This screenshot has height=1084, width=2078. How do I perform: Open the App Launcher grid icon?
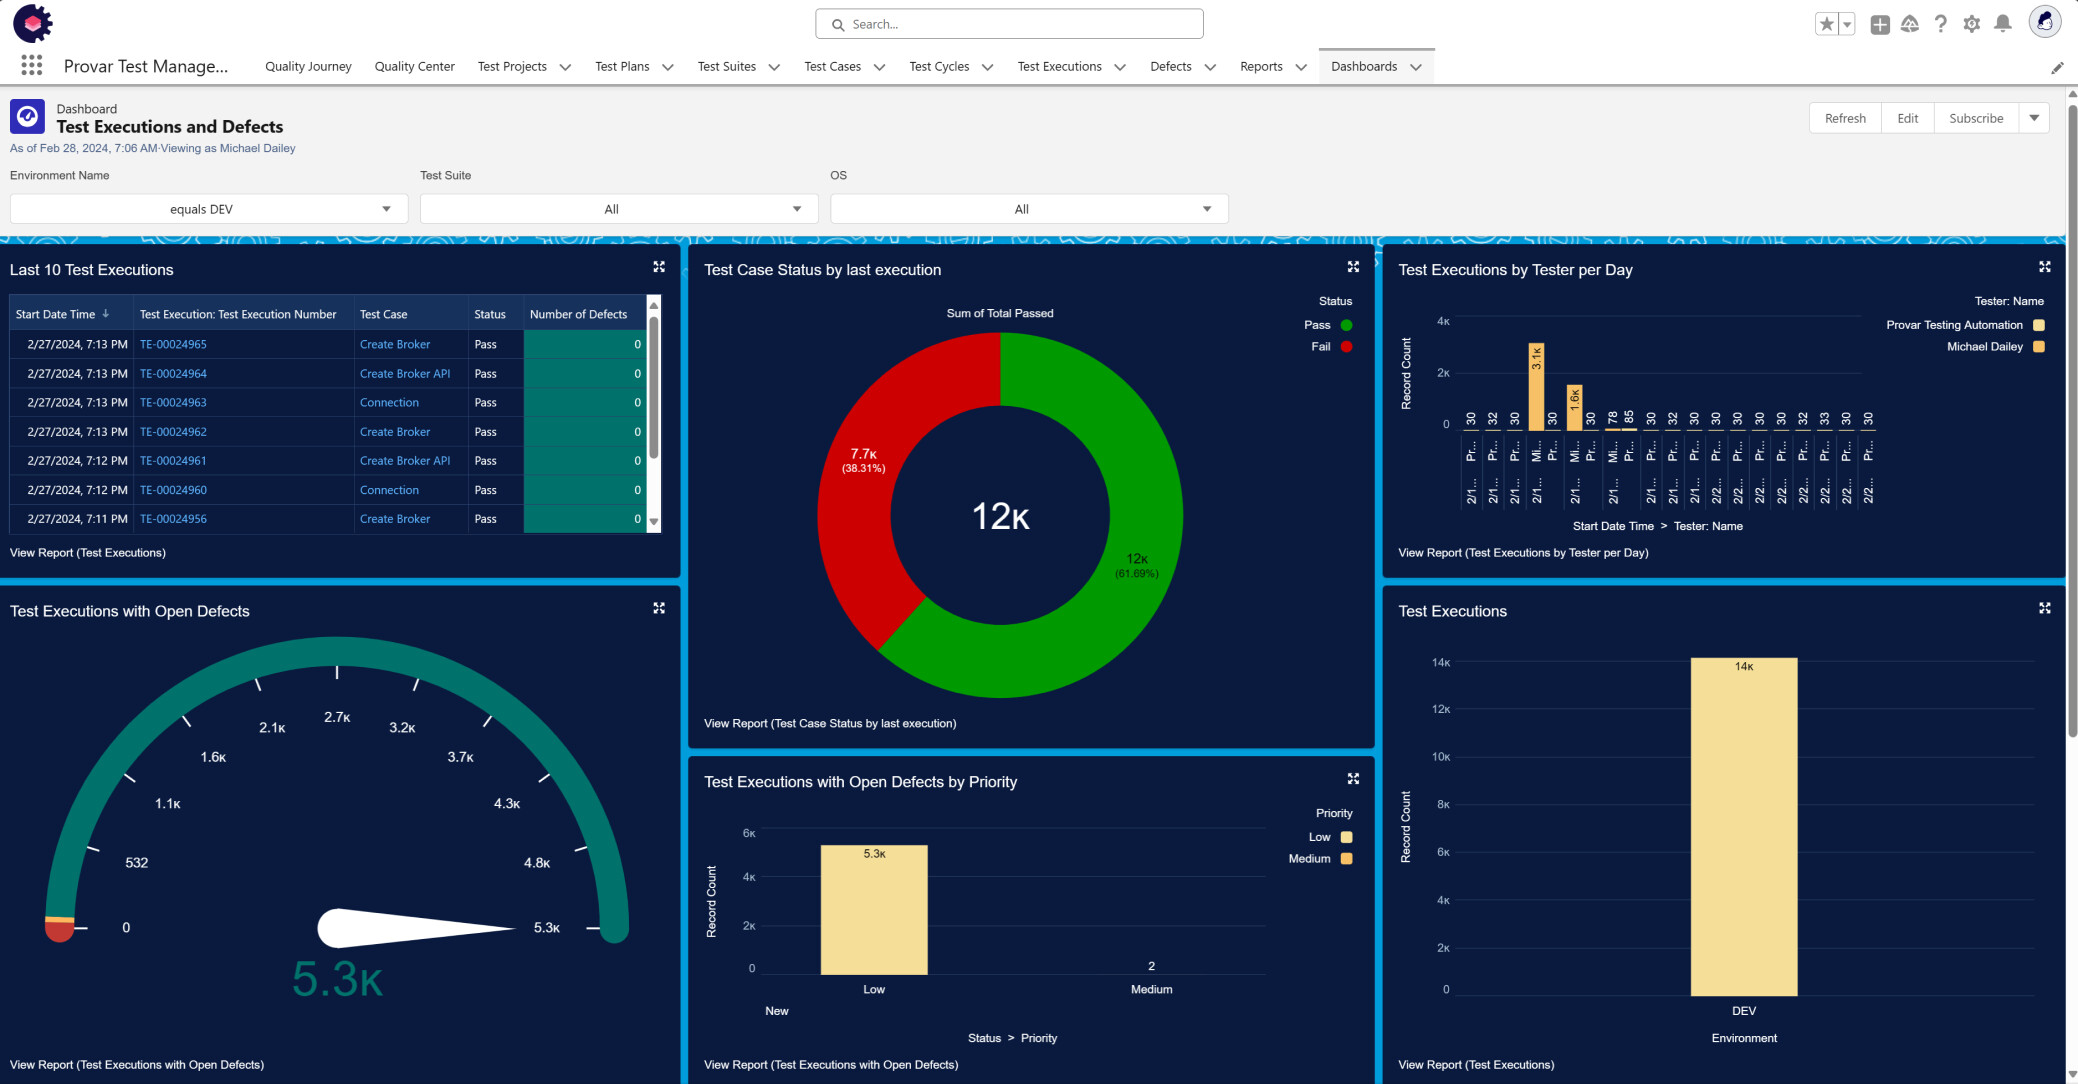[31, 66]
